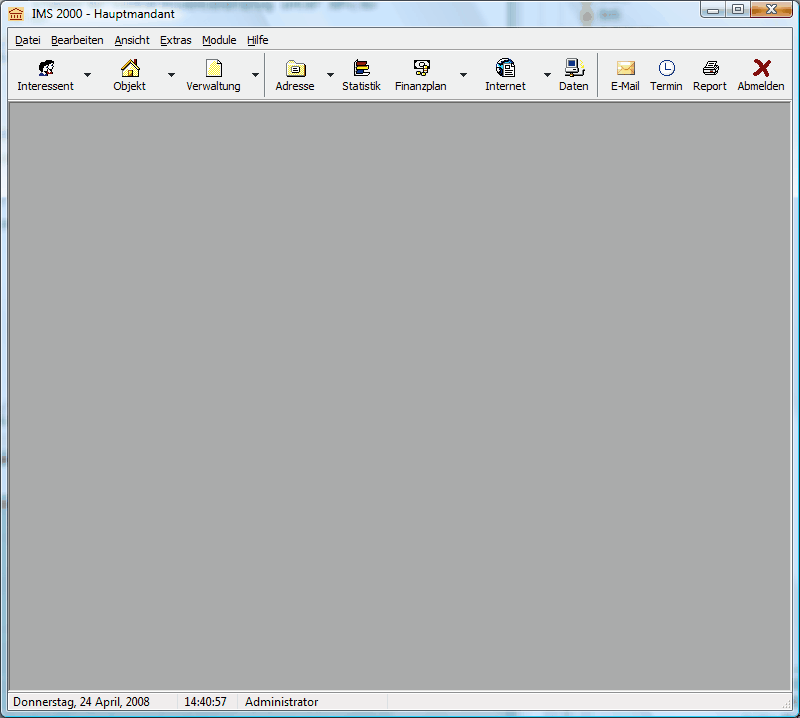The height and width of the screenshot is (718, 800).
Task: Maximize the IMS 2000 window
Action: coord(738,10)
